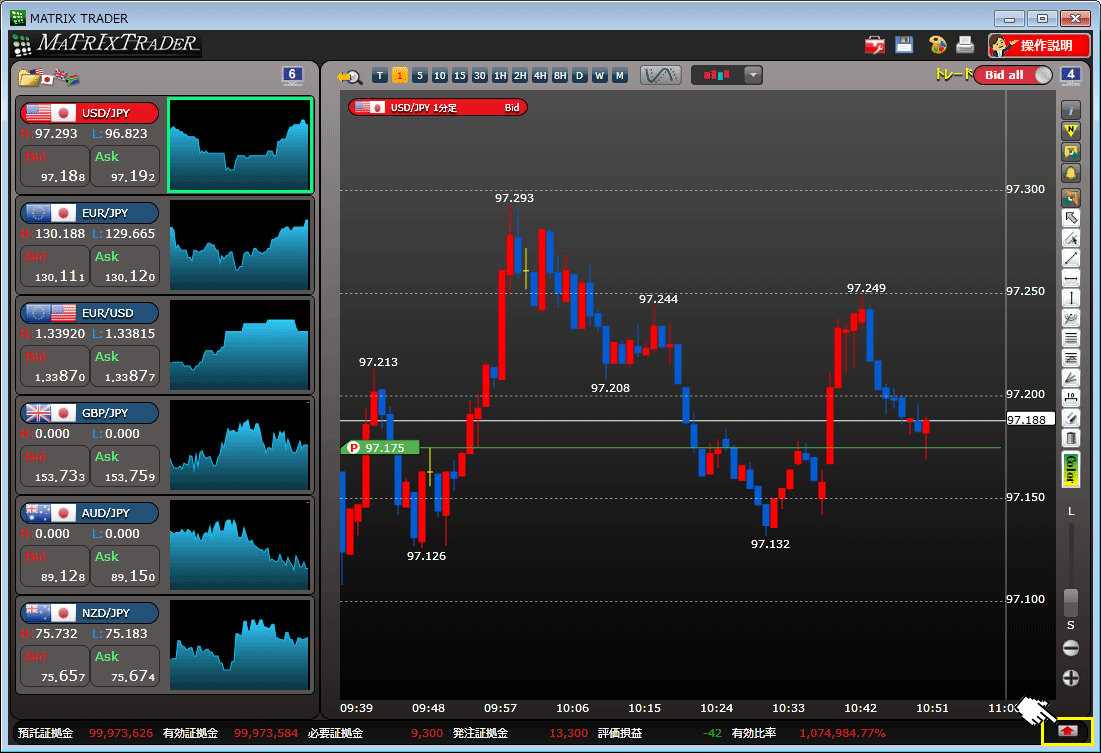Click the yellow N news icon
The height and width of the screenshot is (753, 1101).
point(1070,131)
